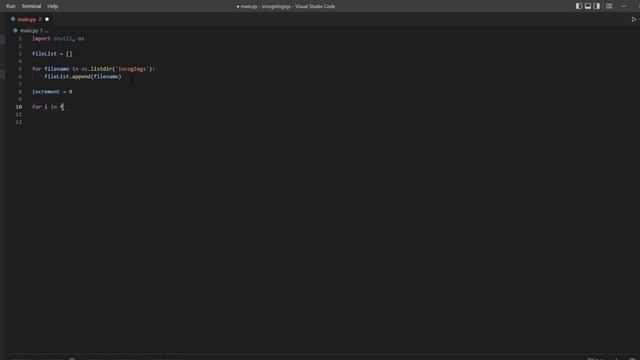Open the Terminal menu

tap(31, 6)
